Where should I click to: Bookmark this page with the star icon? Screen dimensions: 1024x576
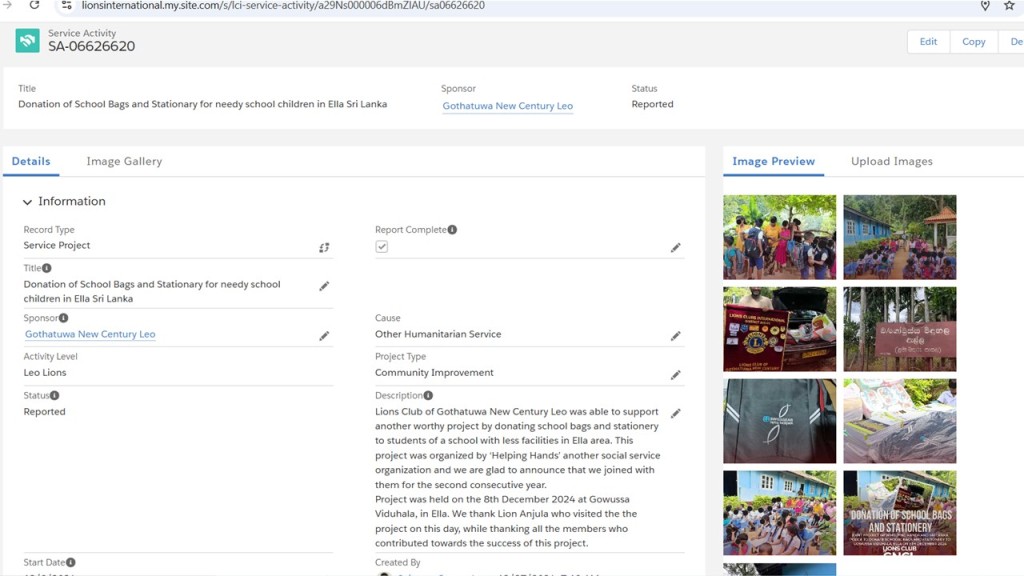1009,5
